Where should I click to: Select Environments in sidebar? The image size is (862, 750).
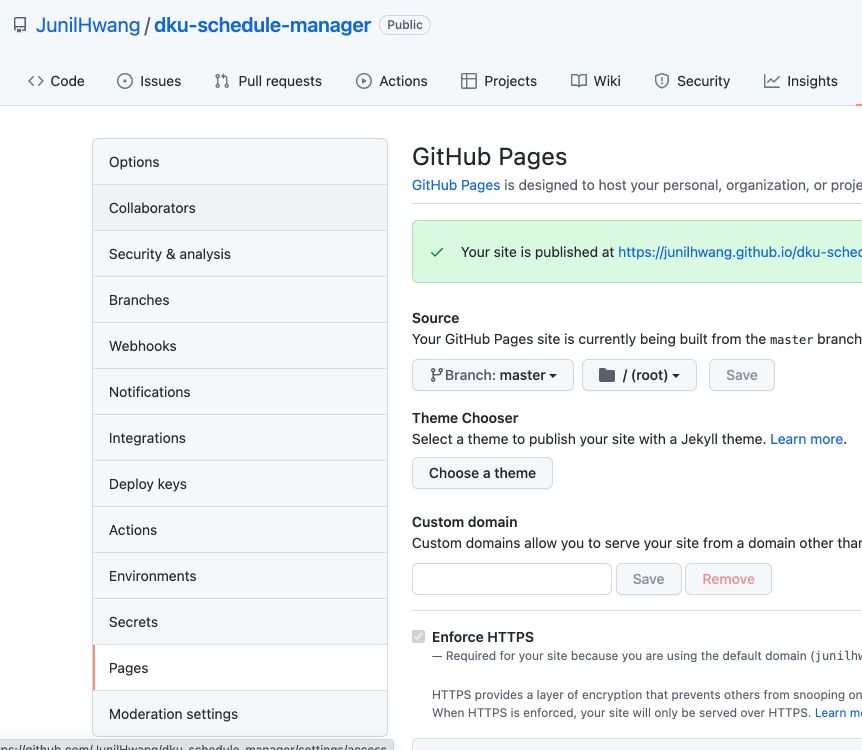click(x=240, y=576)
